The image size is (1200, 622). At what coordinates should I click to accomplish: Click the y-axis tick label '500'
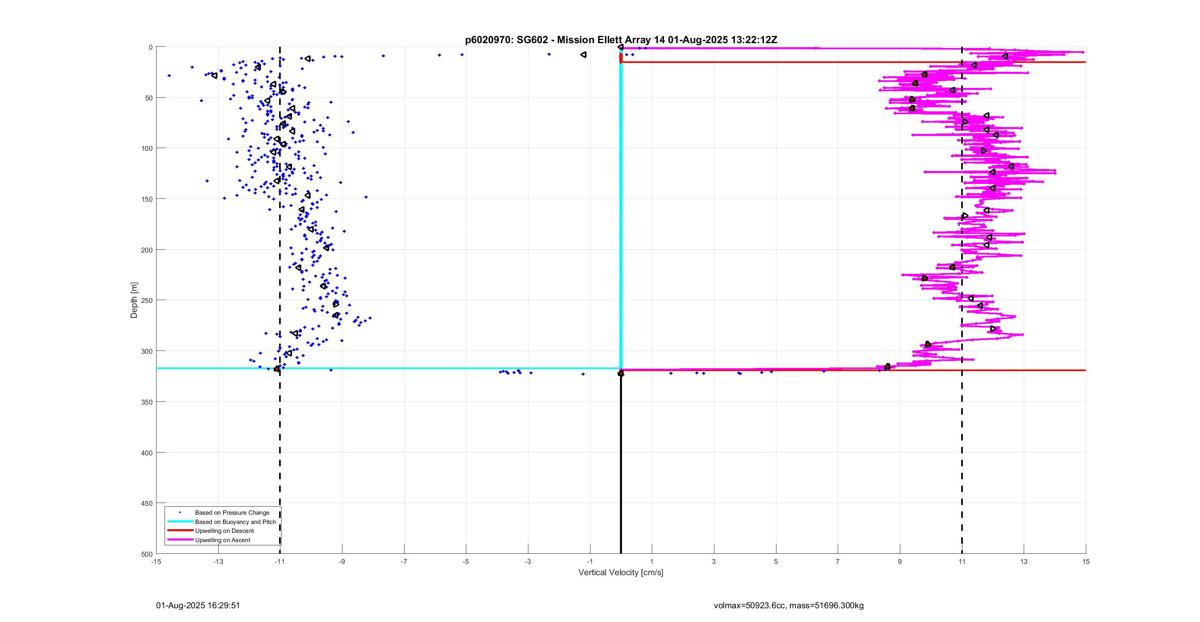(x=146, y=554)
